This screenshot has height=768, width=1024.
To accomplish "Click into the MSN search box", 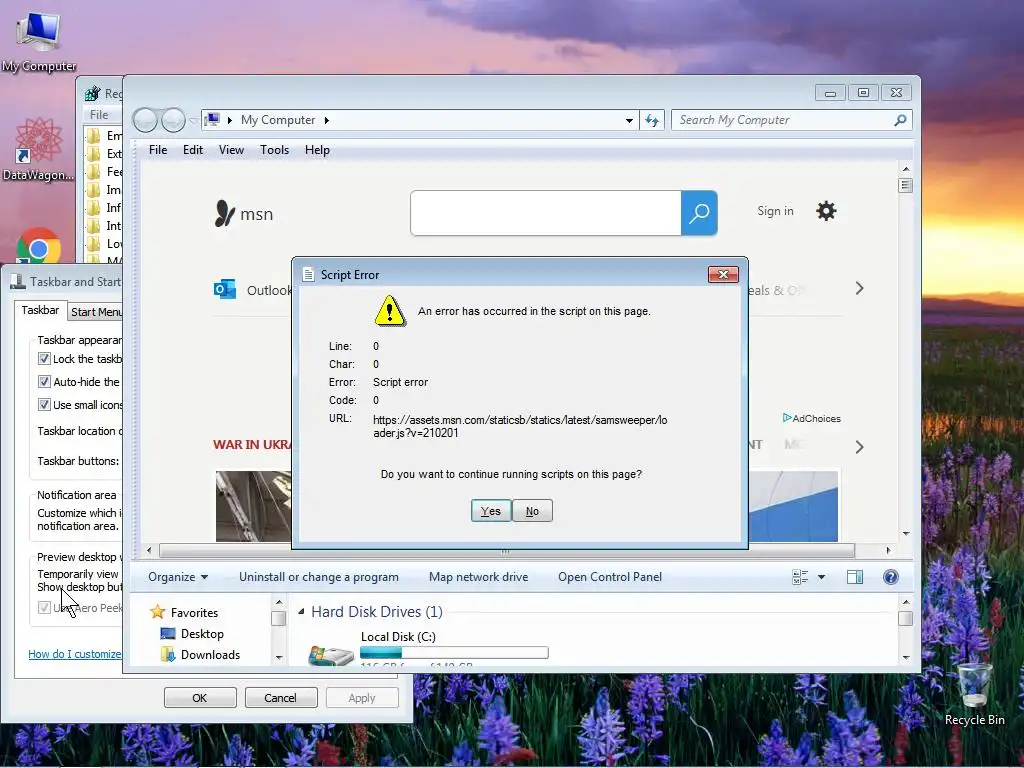I will pyautogui.click(x=546, y=213).
